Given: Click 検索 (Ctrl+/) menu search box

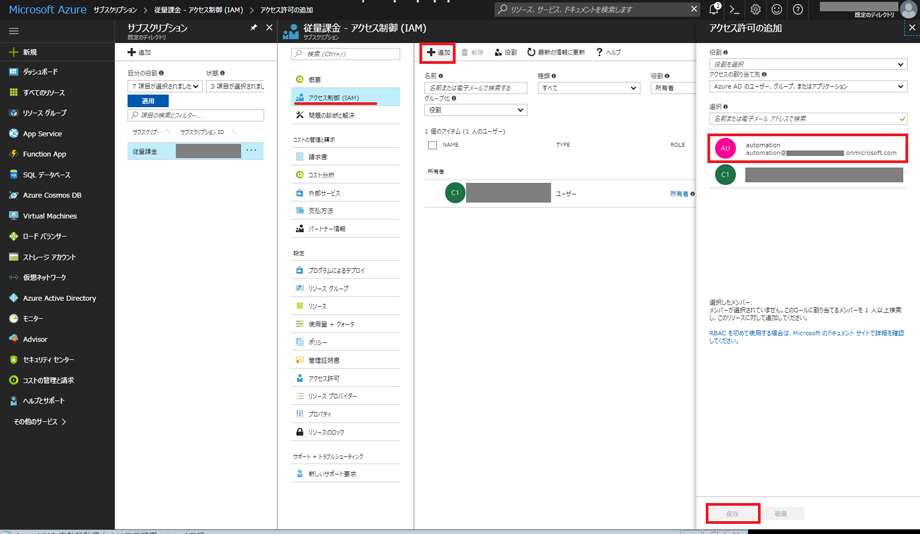Looking at the screenshot, I should (x=346, y=53).
